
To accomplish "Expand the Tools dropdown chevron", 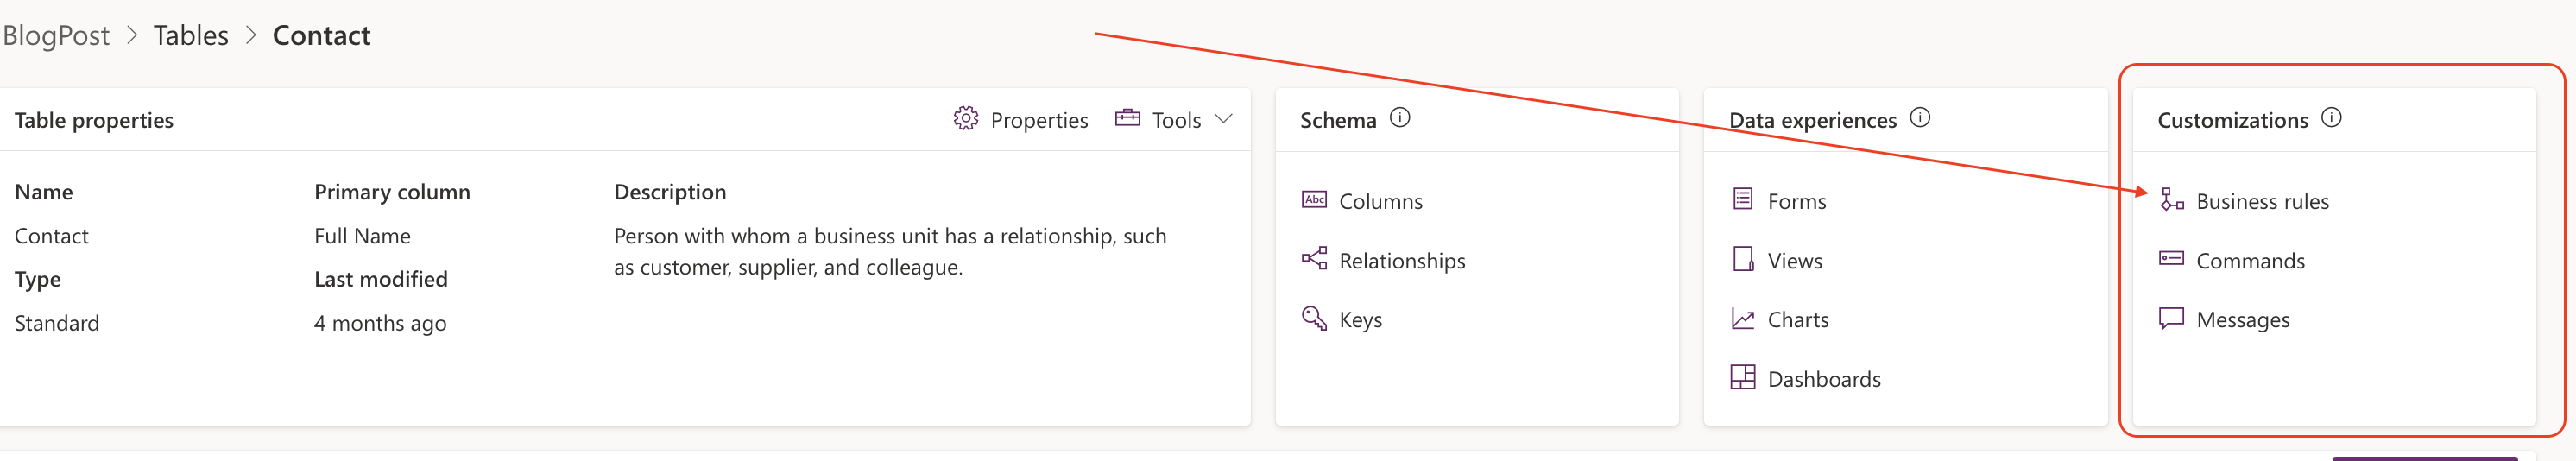I will [1223, 119].
